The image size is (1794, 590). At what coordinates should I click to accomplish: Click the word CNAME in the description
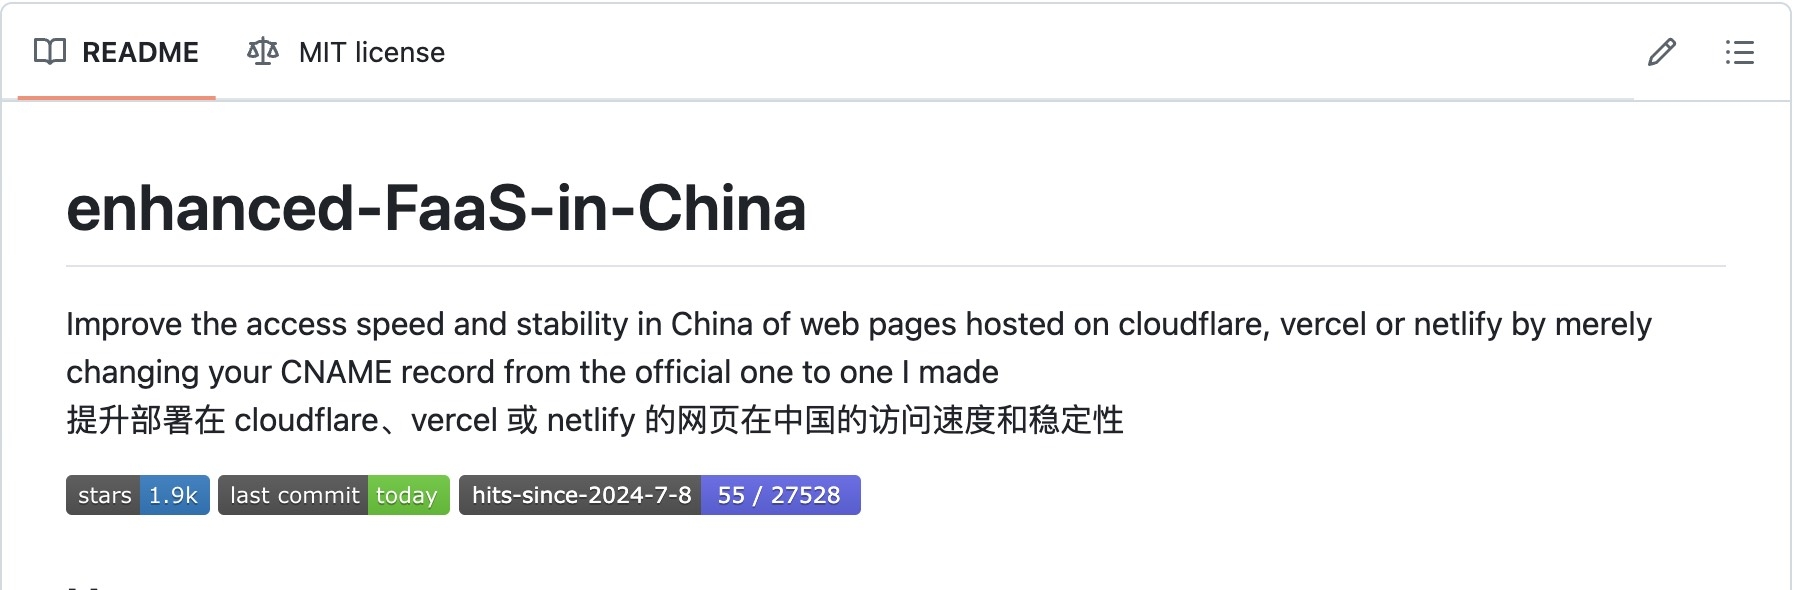[336, 372]
